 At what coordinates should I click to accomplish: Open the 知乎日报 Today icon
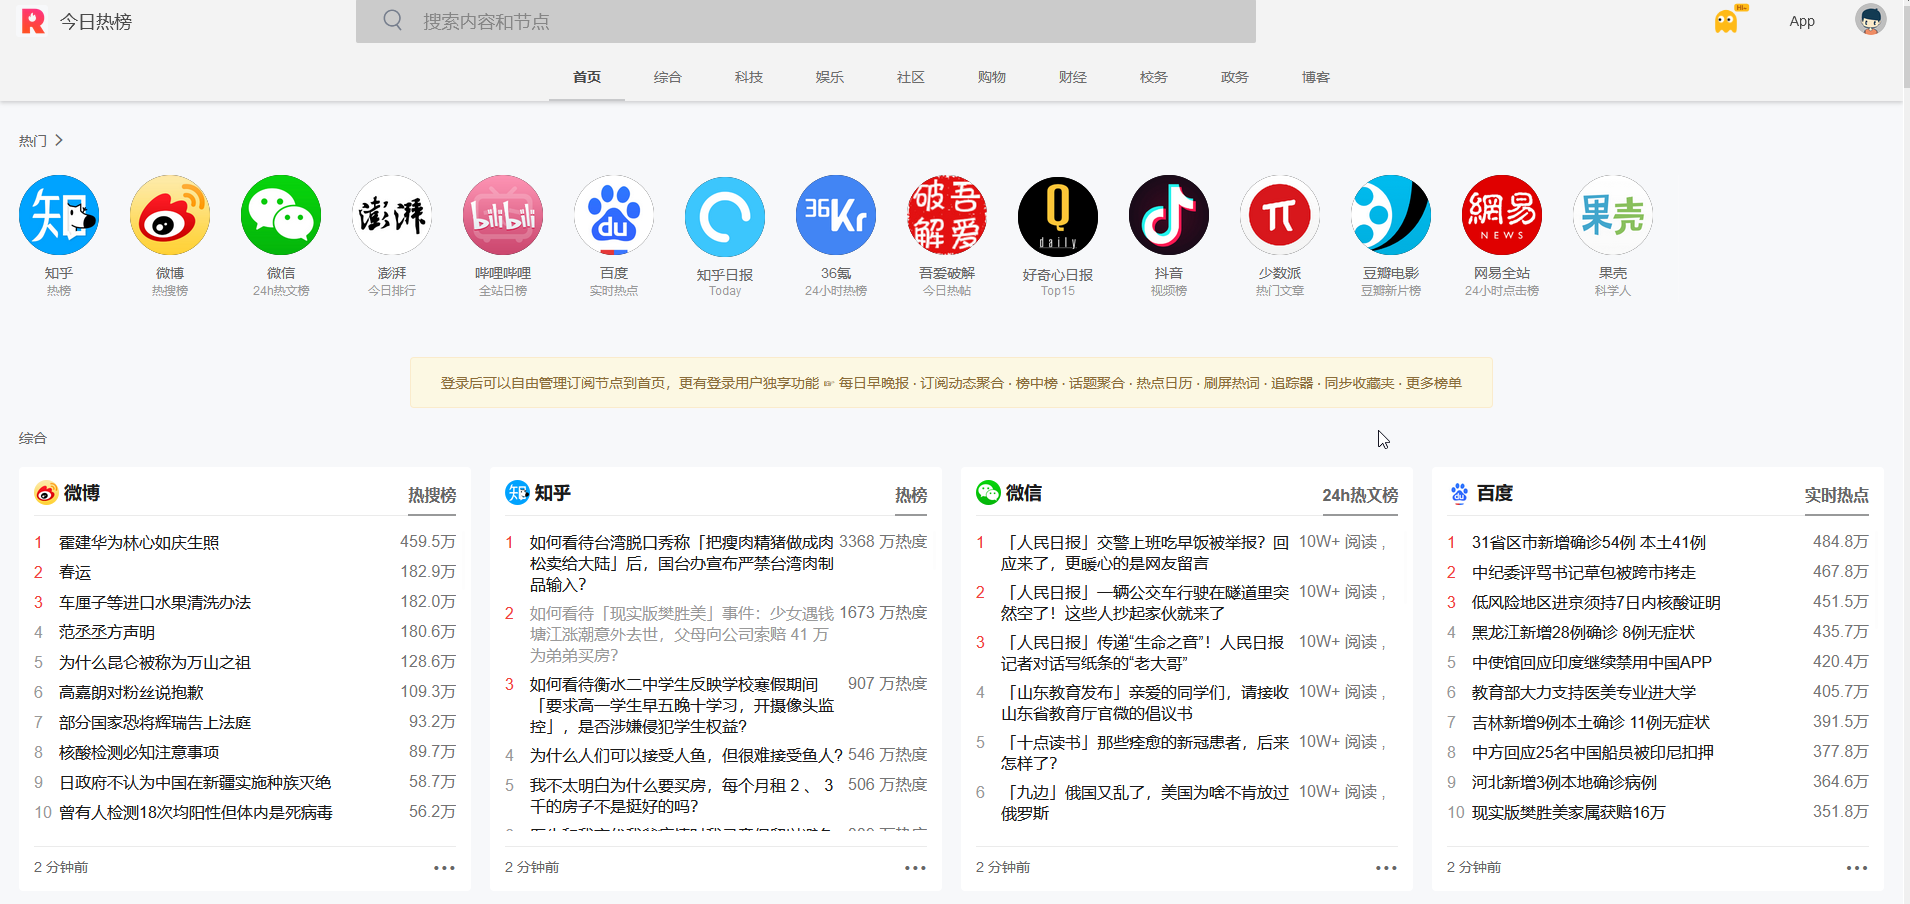click(x=725, y=217)
